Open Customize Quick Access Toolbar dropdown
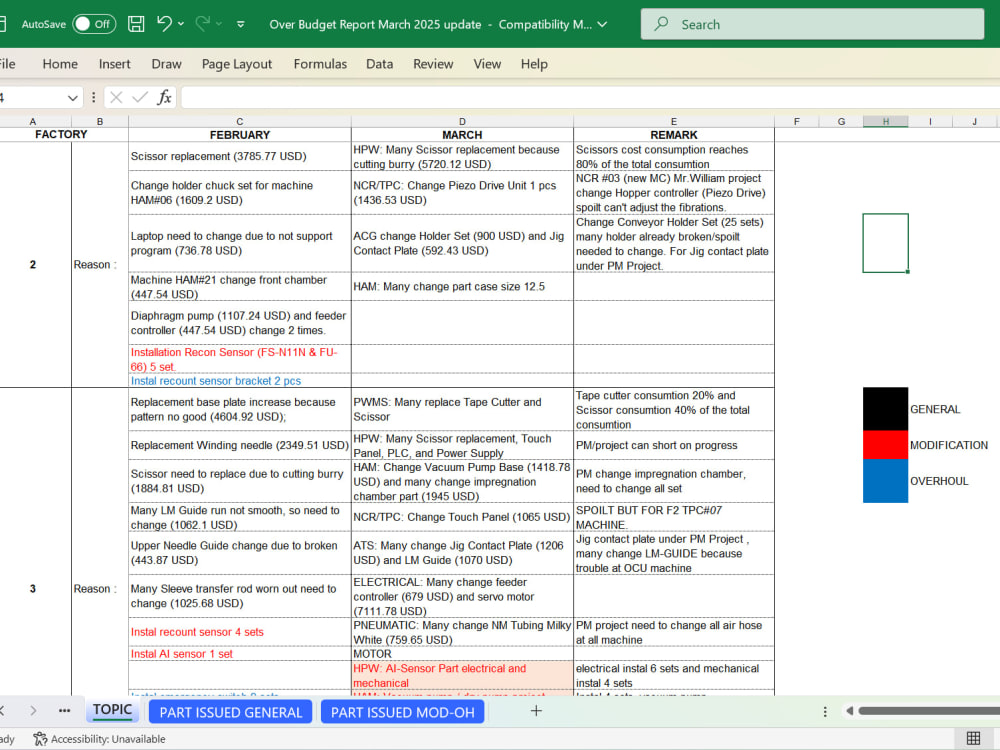 240,24
